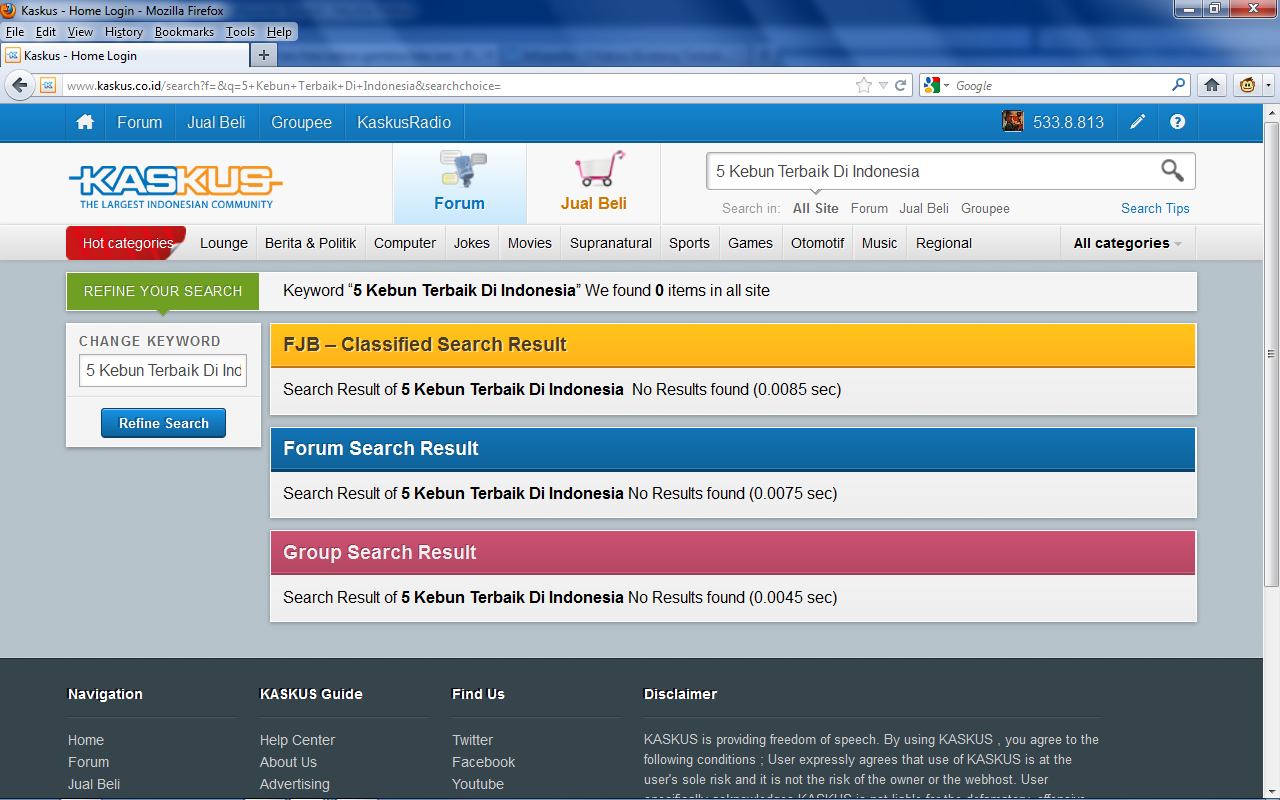Click the Google search field in browser toolbar
Image resolution: width=1280 pixels, height=800 pixels.
pos(1062,86)
